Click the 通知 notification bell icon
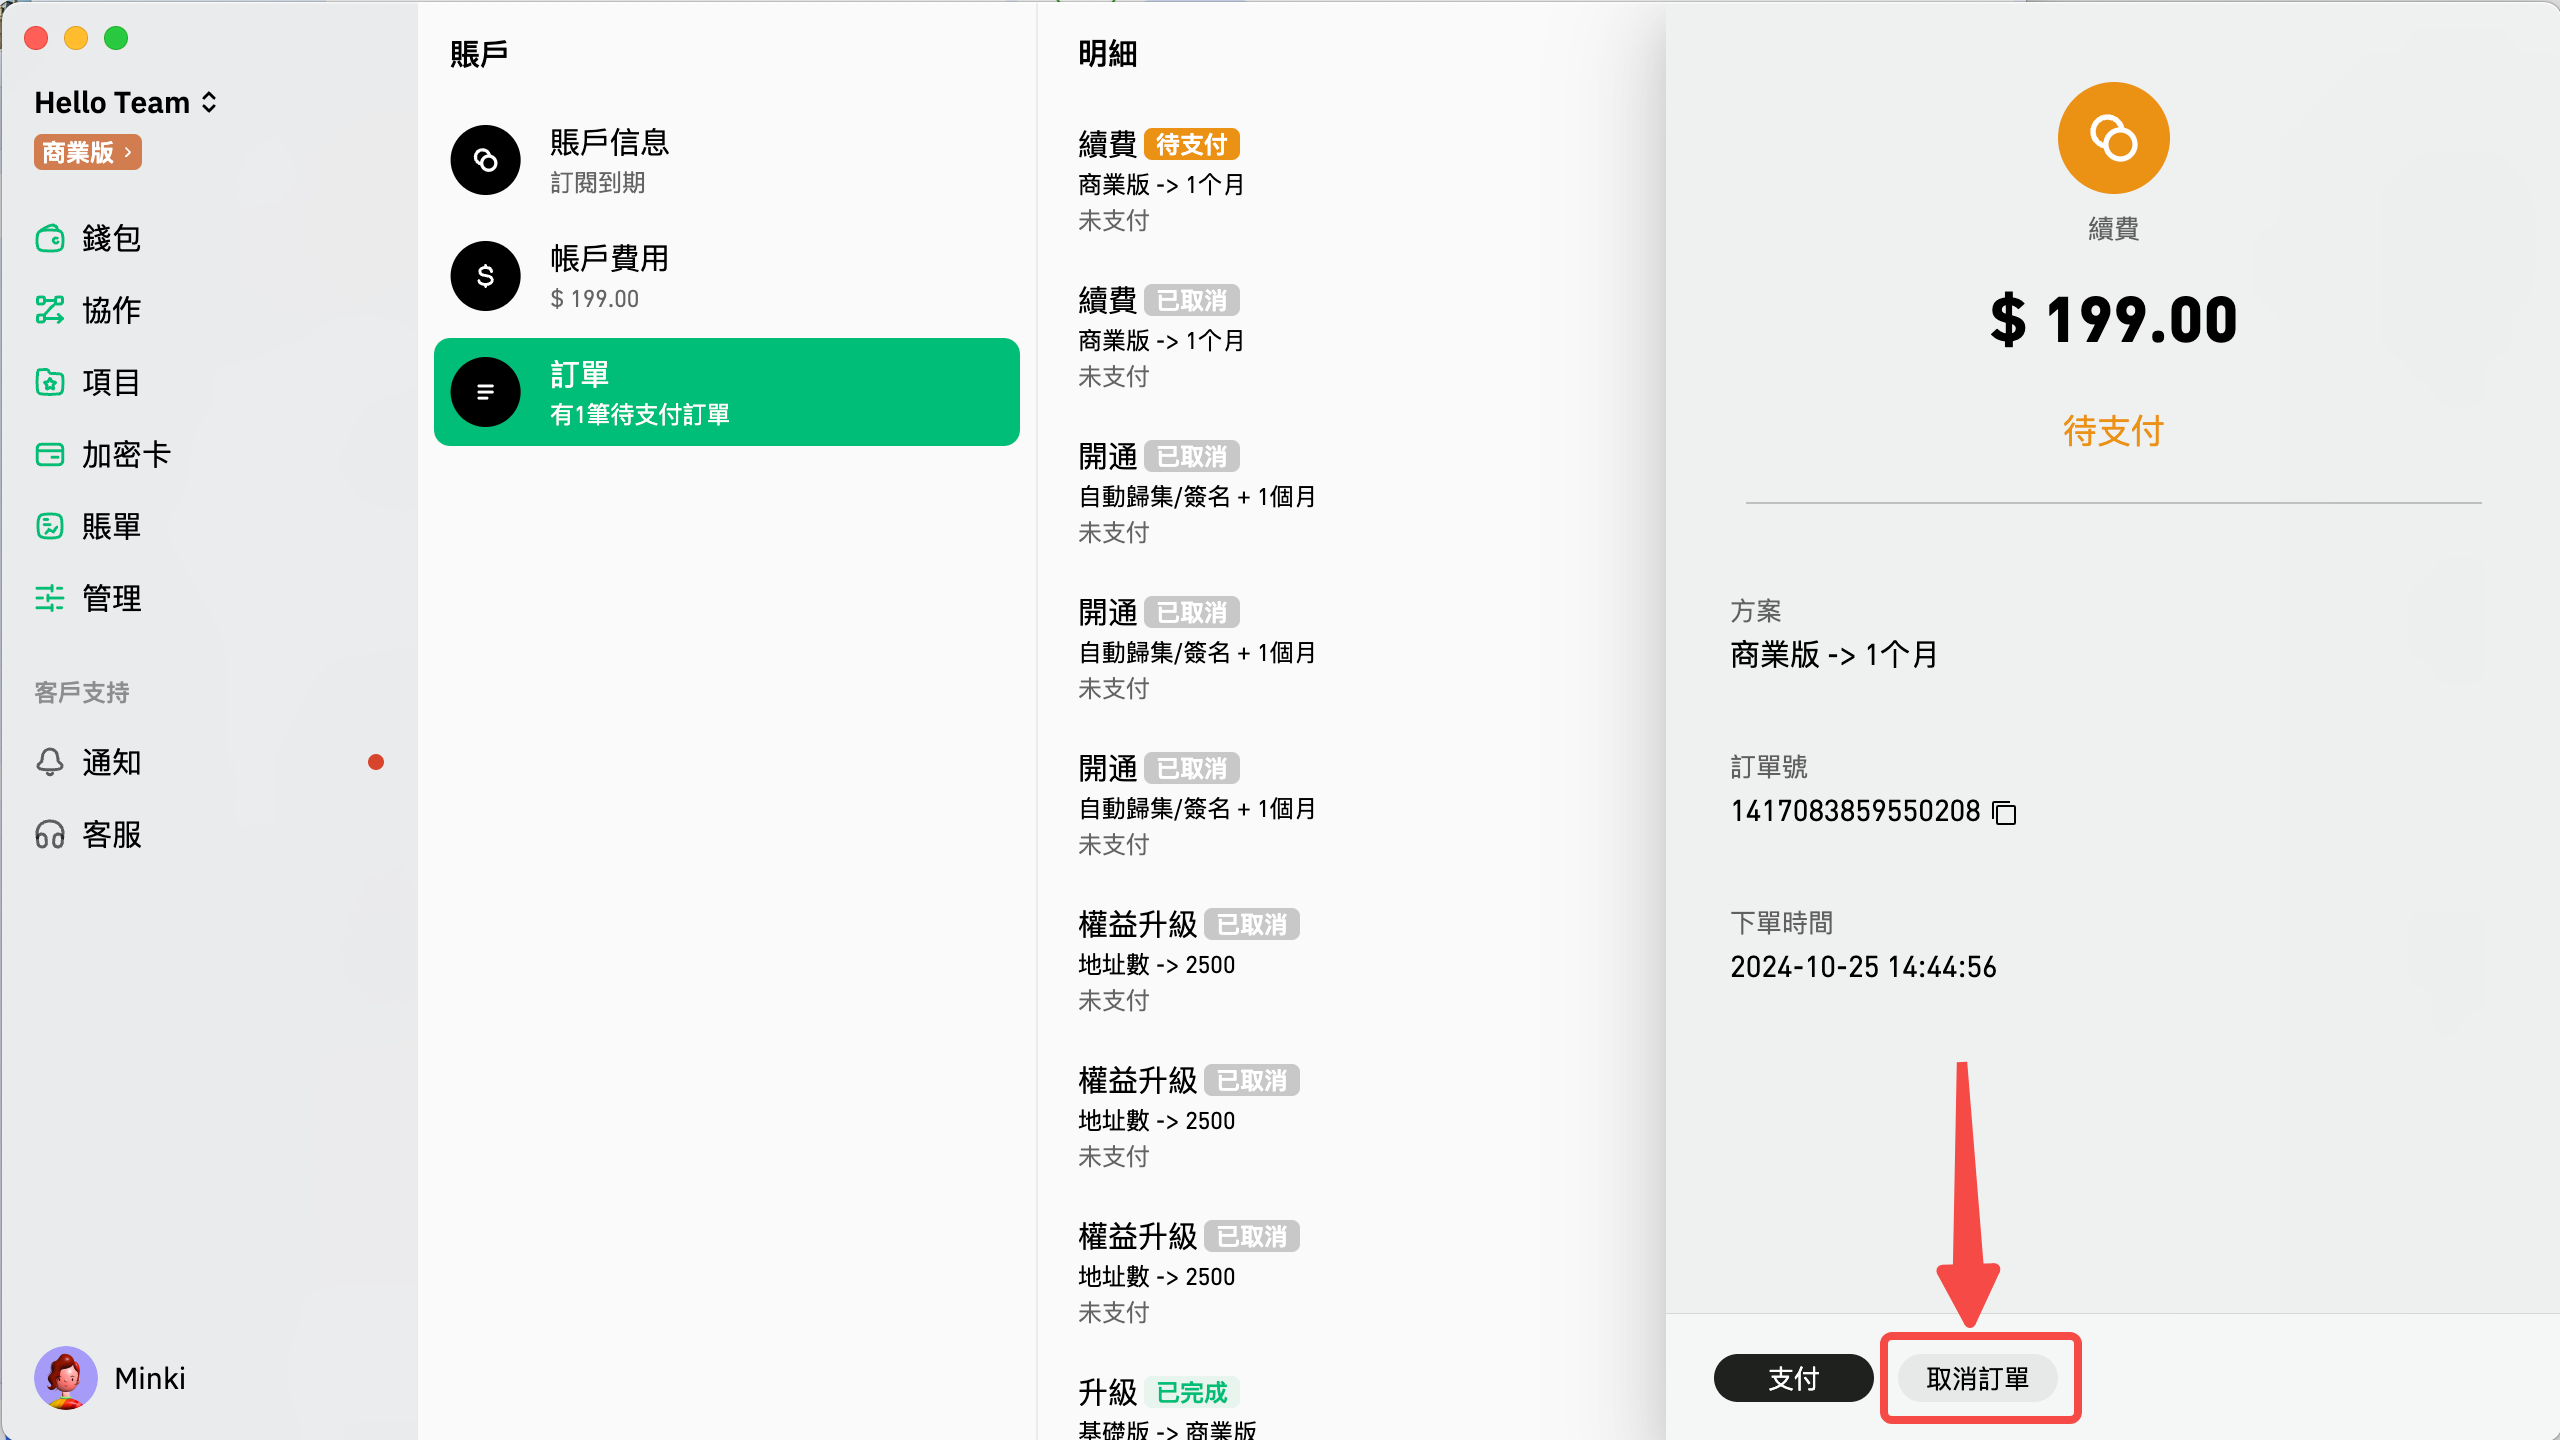 pyautogui.click(x=50, y=762)
